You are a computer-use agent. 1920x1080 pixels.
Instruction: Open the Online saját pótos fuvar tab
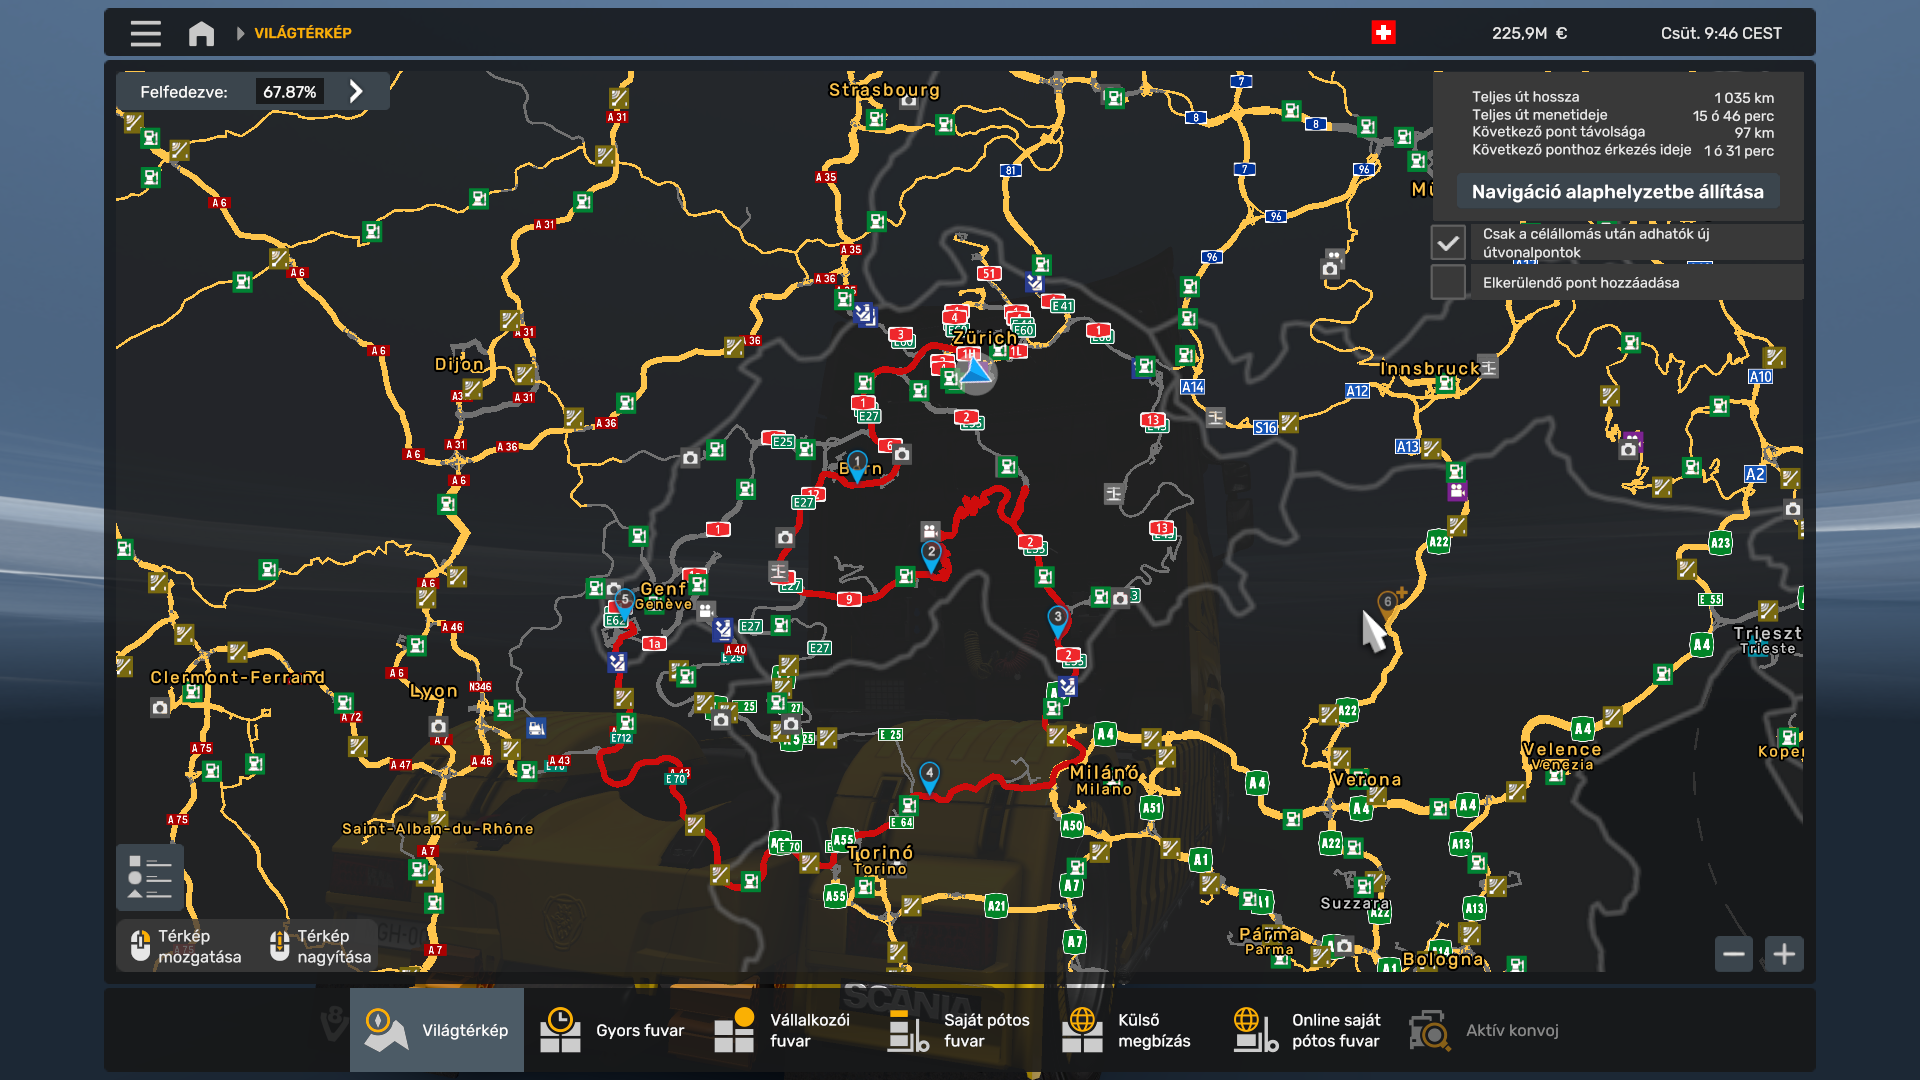(x=1307, y=1030)
